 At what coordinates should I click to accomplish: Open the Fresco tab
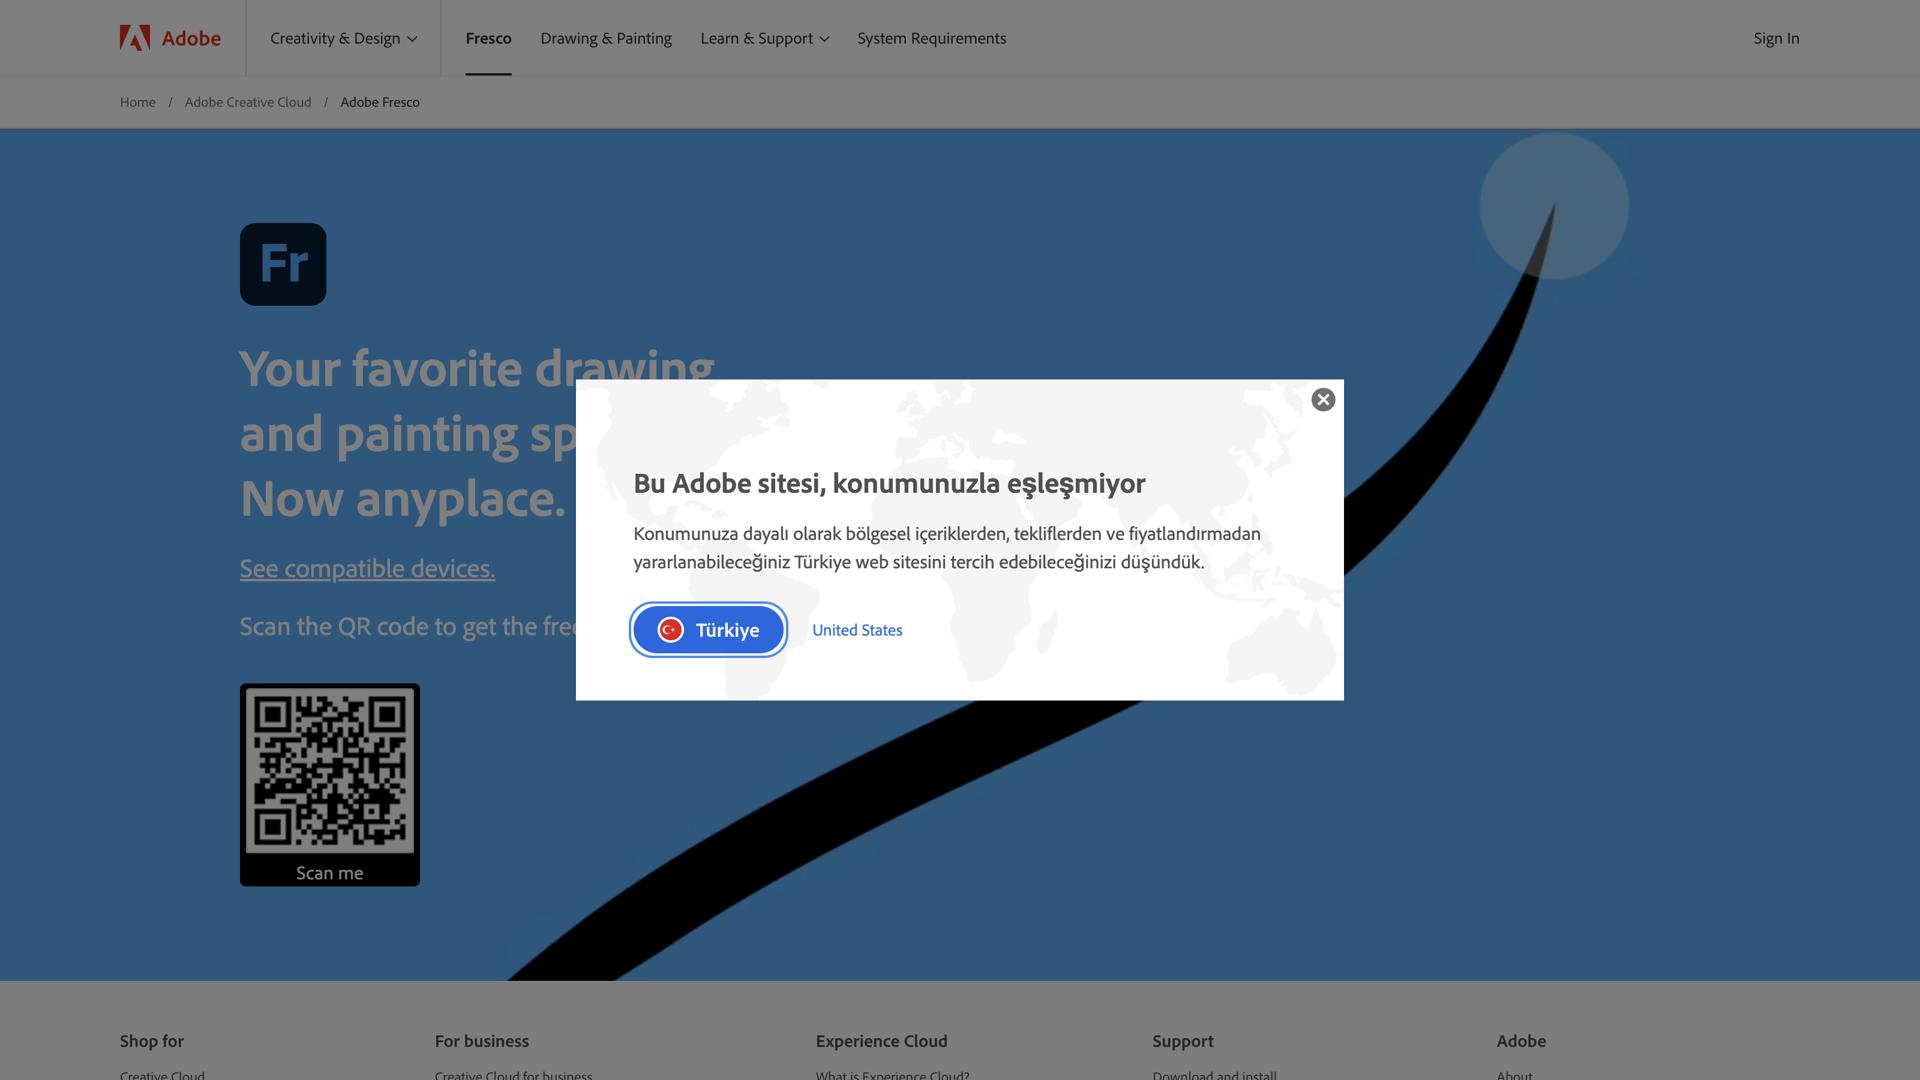click(488, 38)
